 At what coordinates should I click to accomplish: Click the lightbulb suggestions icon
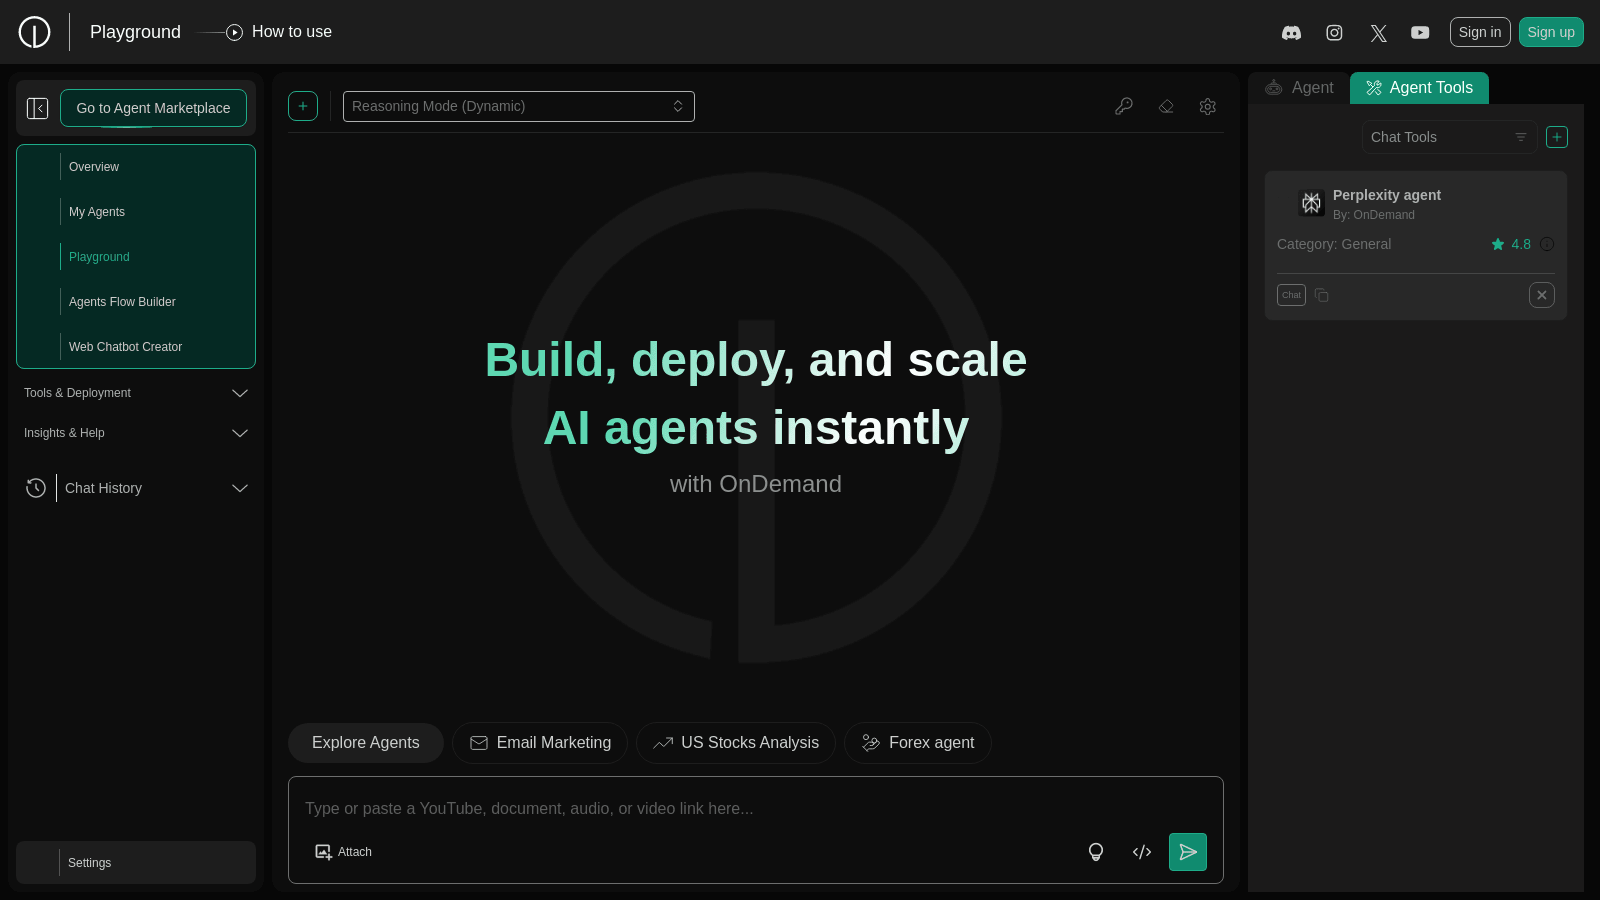coord(1096,852)
